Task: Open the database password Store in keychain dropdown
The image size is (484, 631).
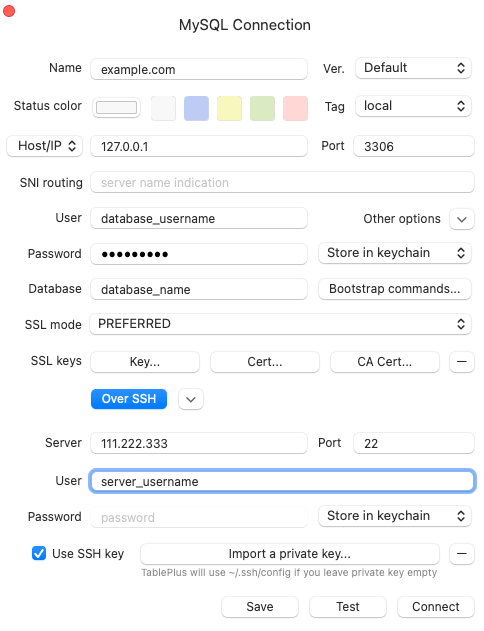Action: click(x=395, y=253)
